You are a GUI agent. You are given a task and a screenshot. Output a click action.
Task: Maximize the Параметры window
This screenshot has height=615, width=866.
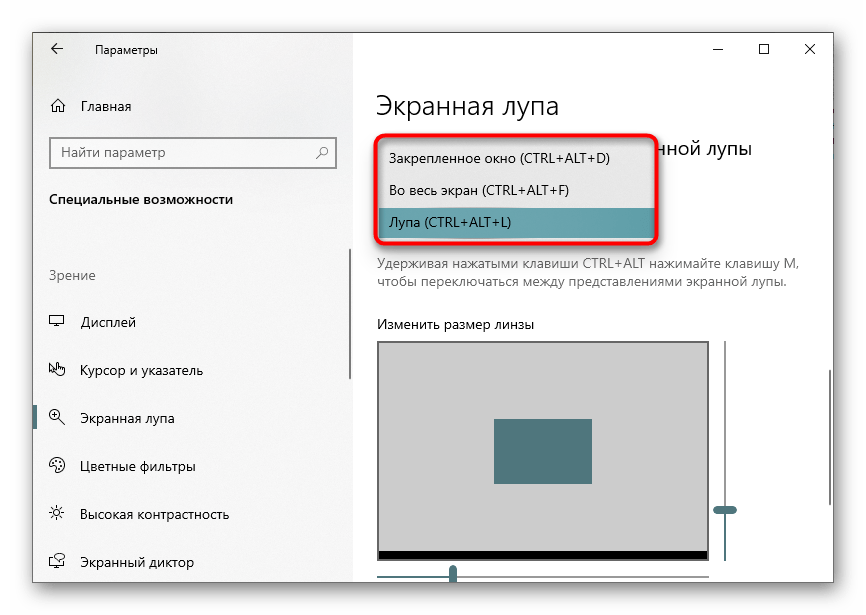(764, 49)
